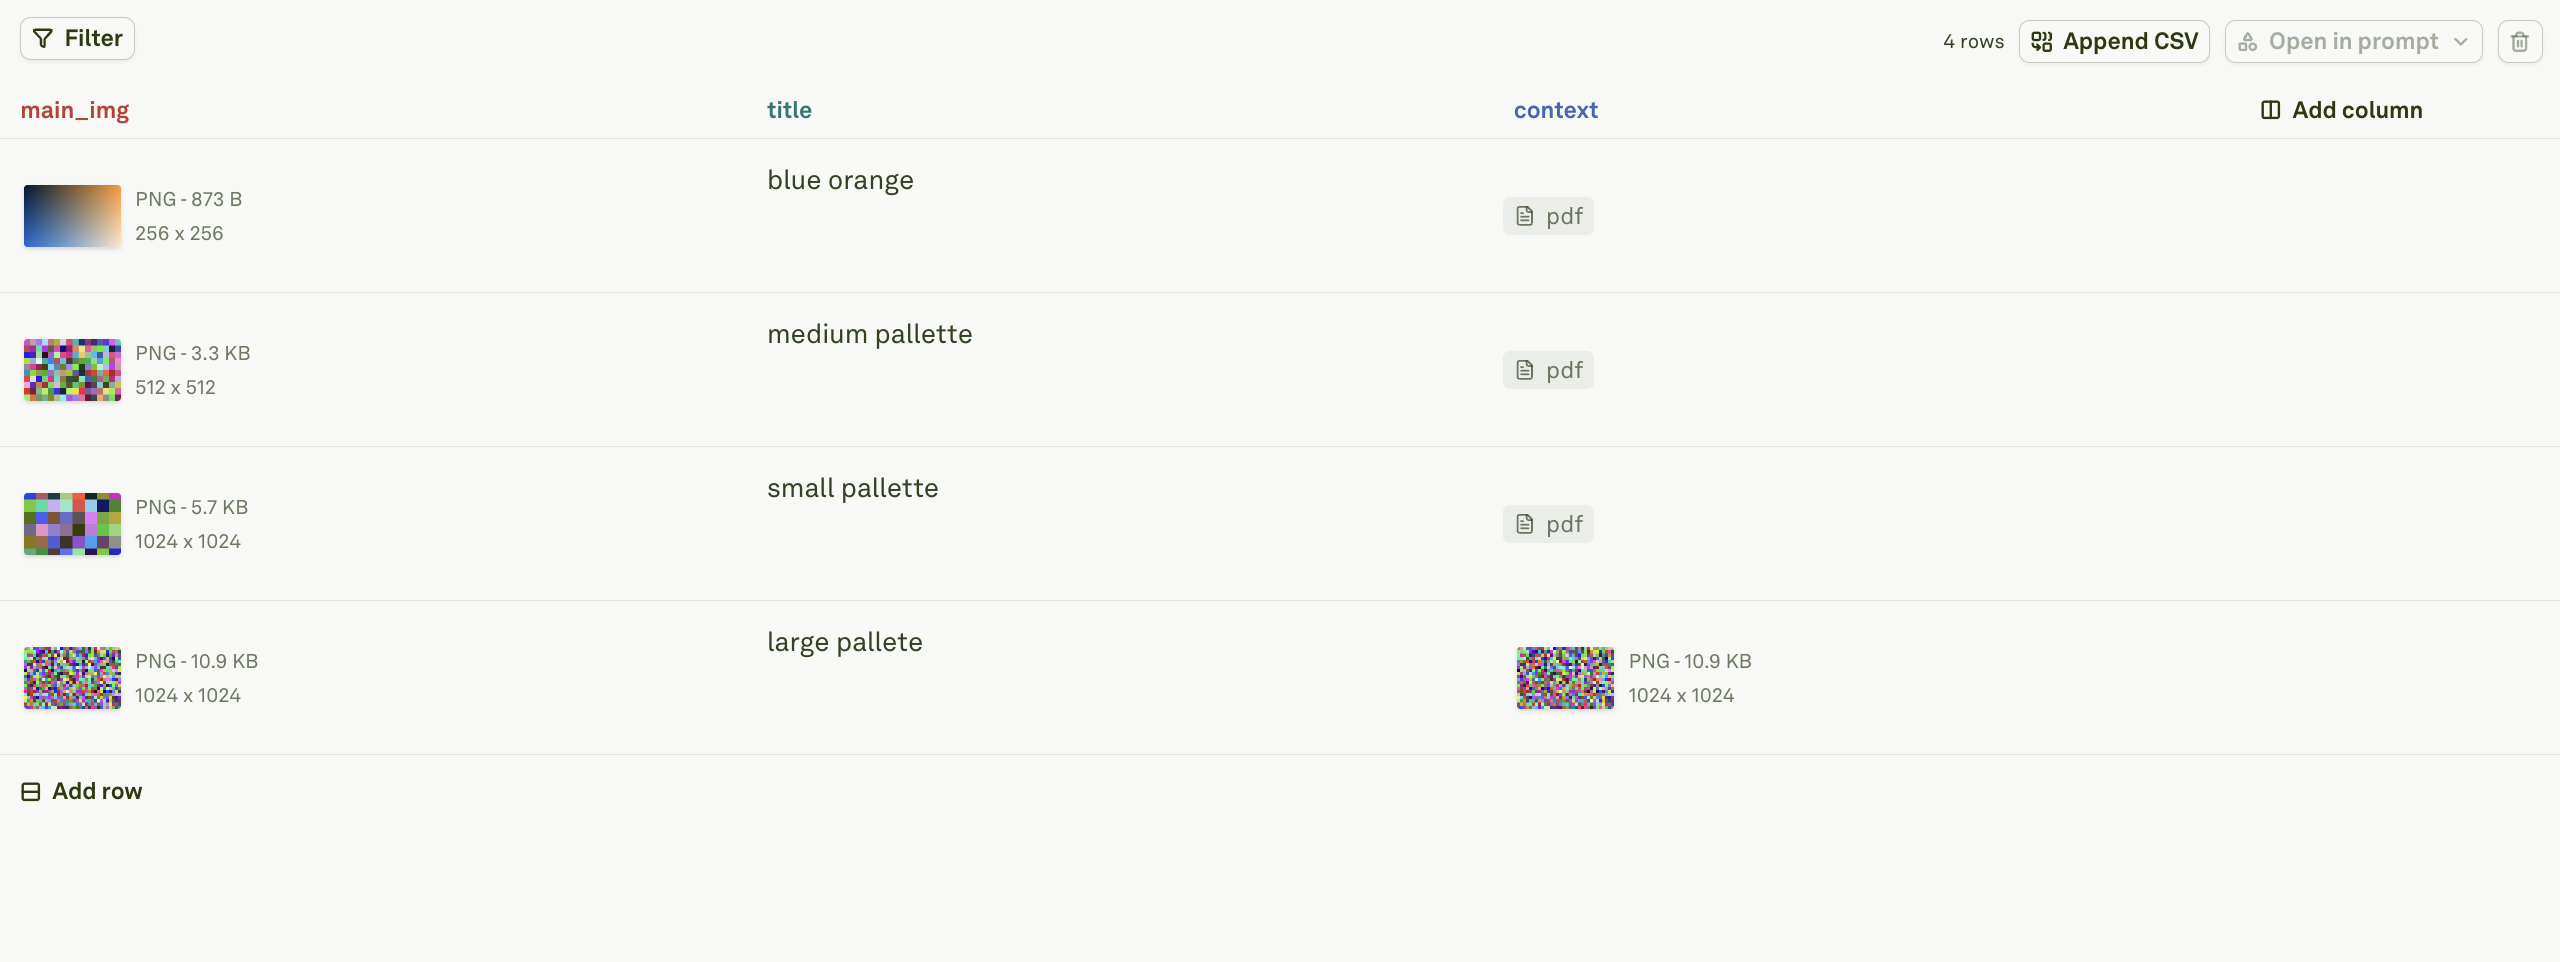
Task: Click the pdf chip in the small pallette row
Action: (x=1548, y=523)
